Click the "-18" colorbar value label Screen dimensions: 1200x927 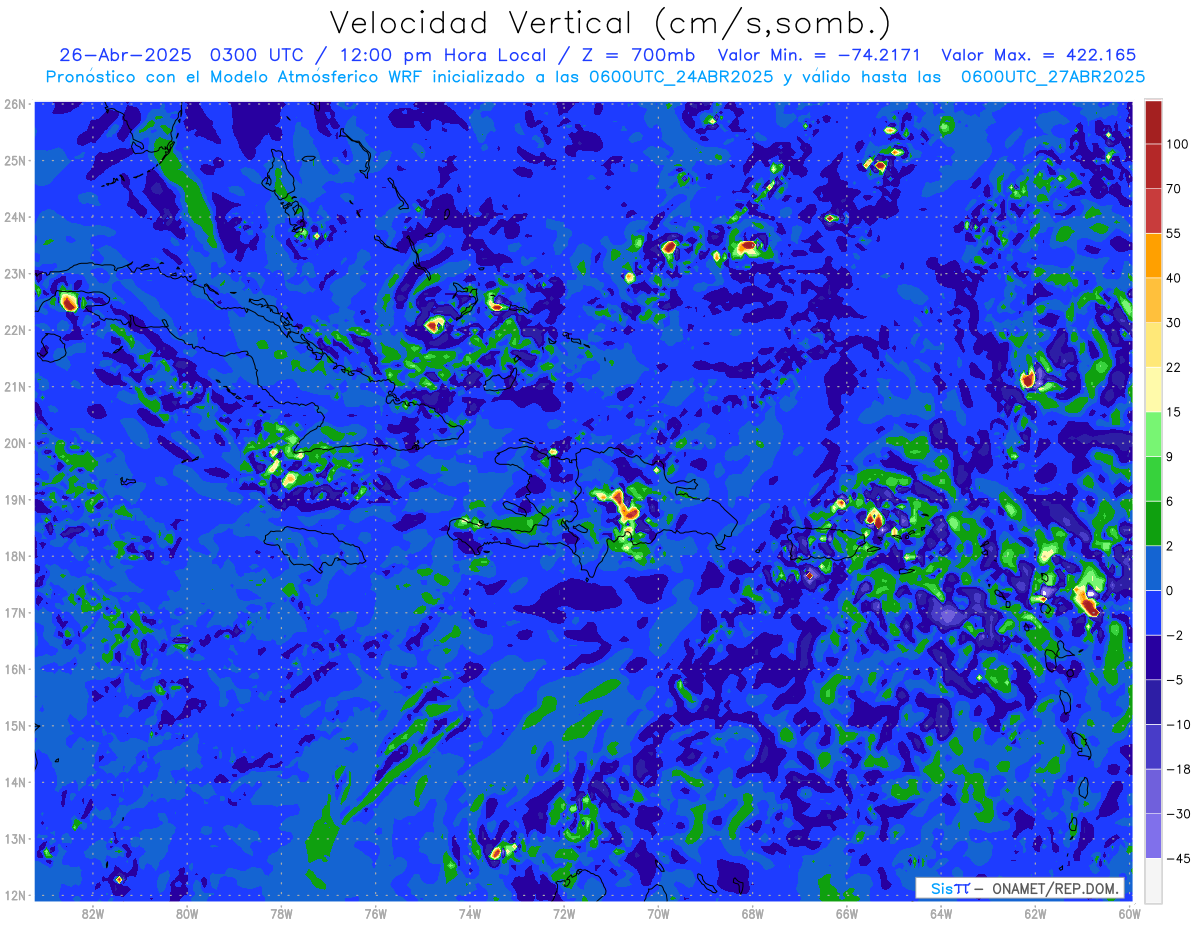1177,769
